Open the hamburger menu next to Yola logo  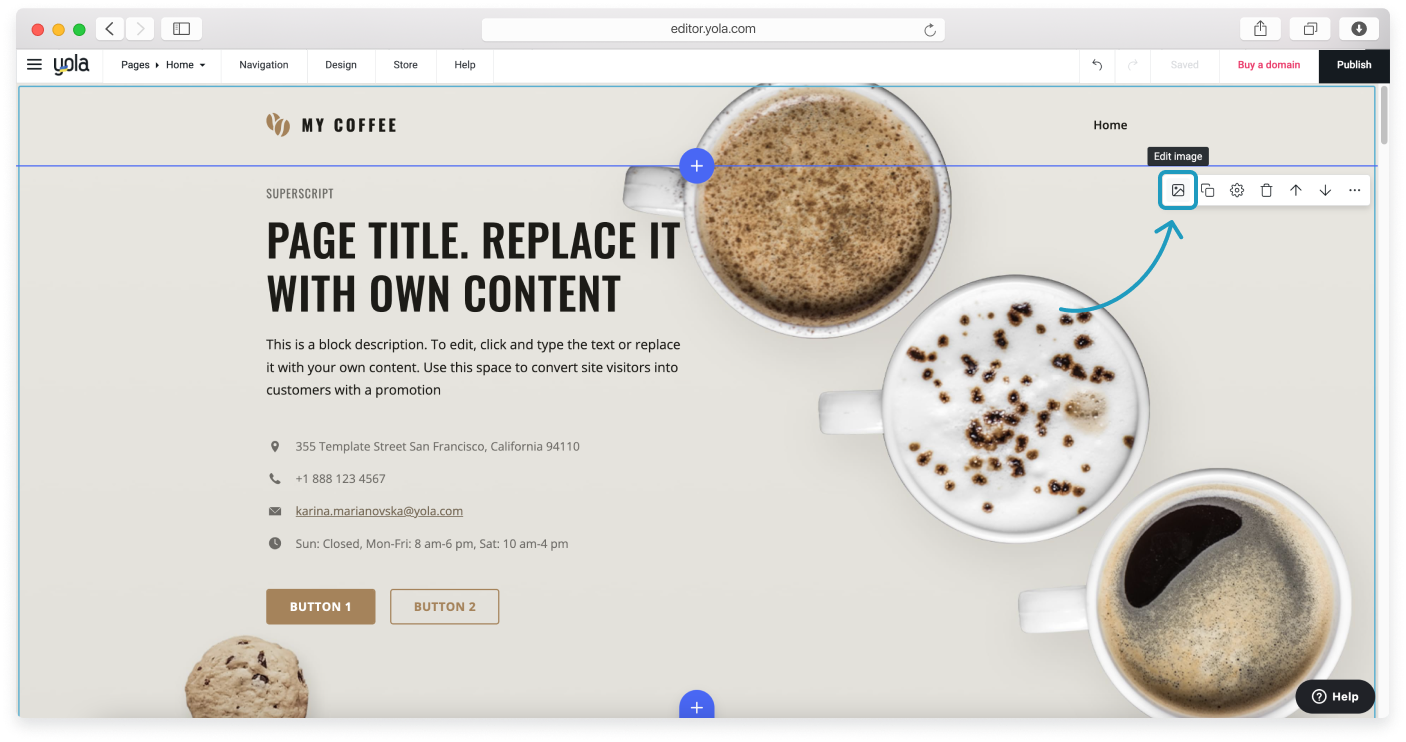coord(34,65)
